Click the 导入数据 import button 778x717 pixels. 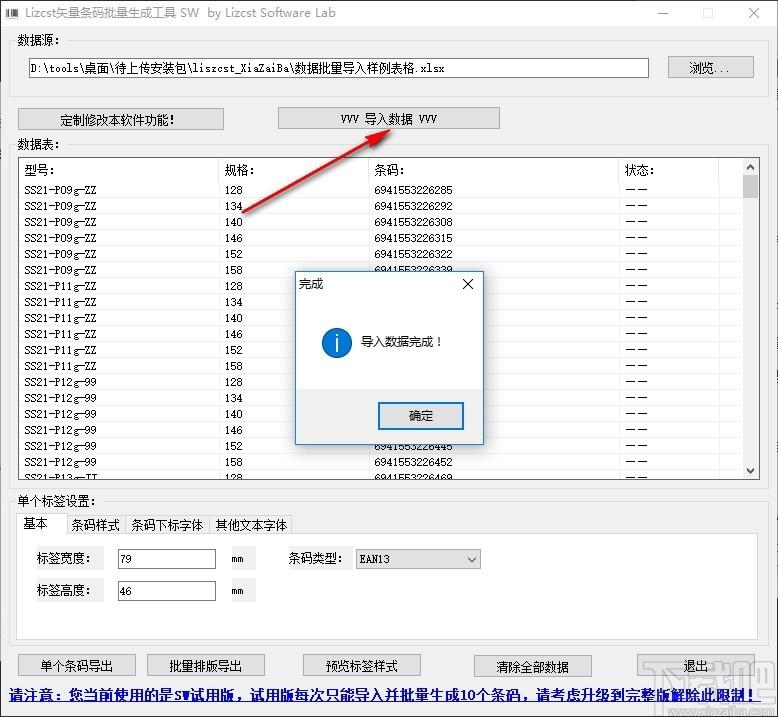[388, 118]
